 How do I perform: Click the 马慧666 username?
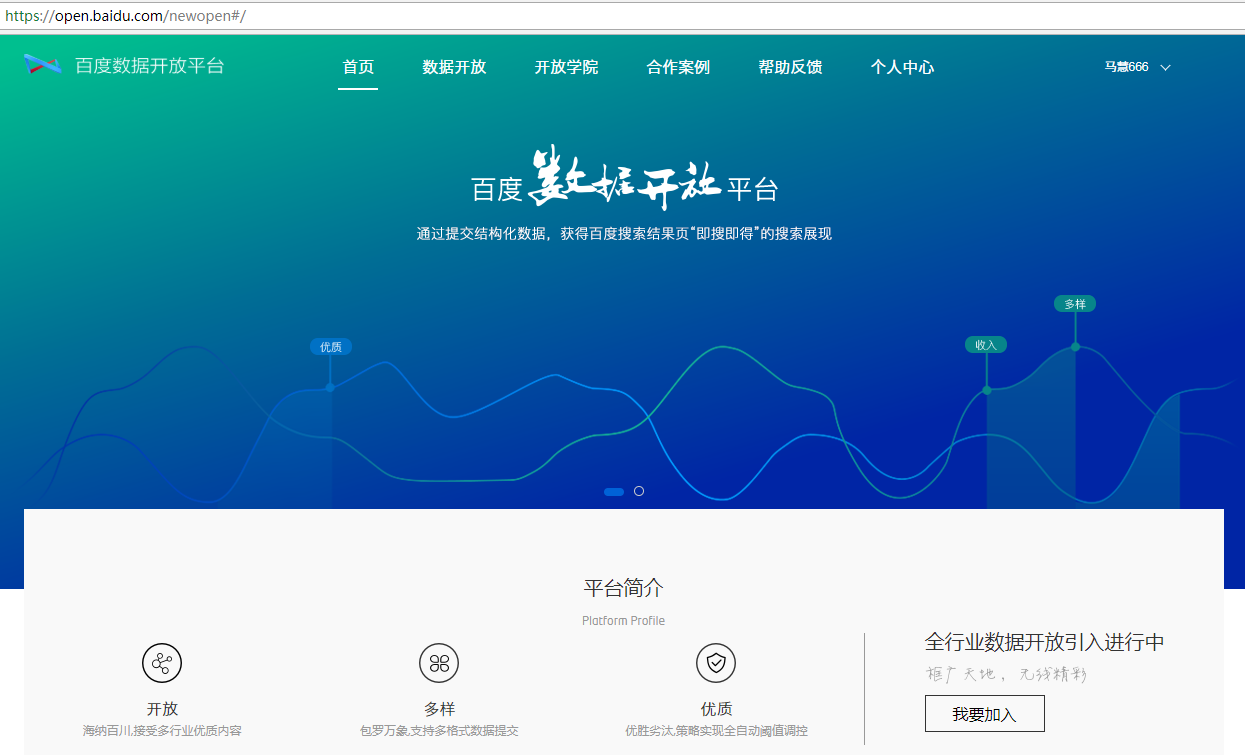1126,67
